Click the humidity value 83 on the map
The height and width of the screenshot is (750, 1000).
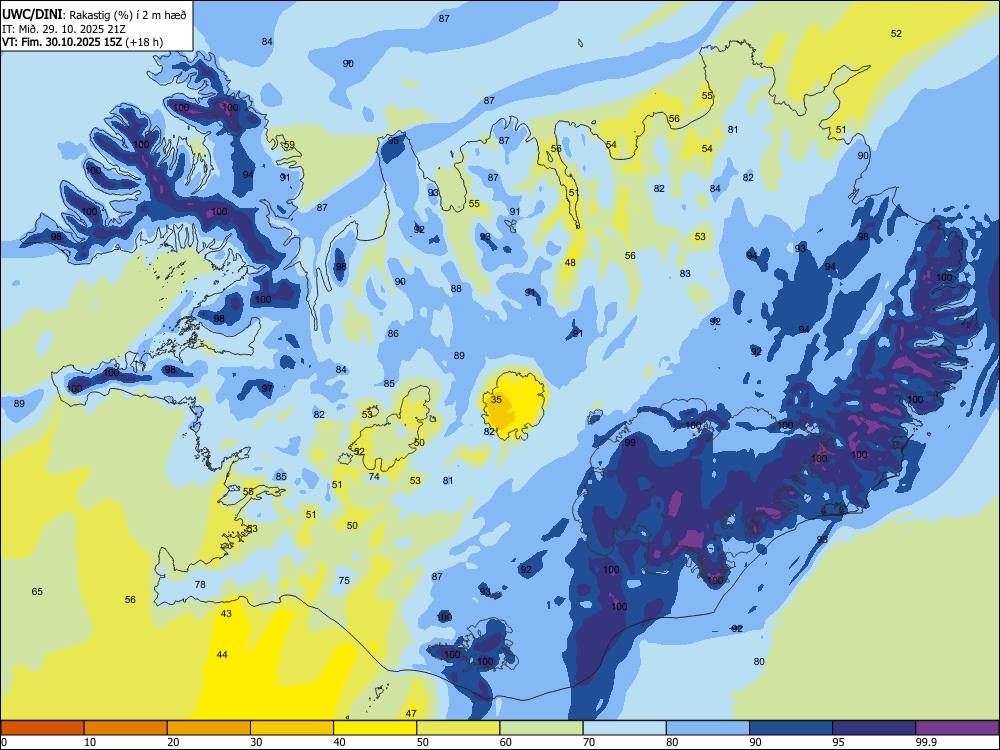685,273
